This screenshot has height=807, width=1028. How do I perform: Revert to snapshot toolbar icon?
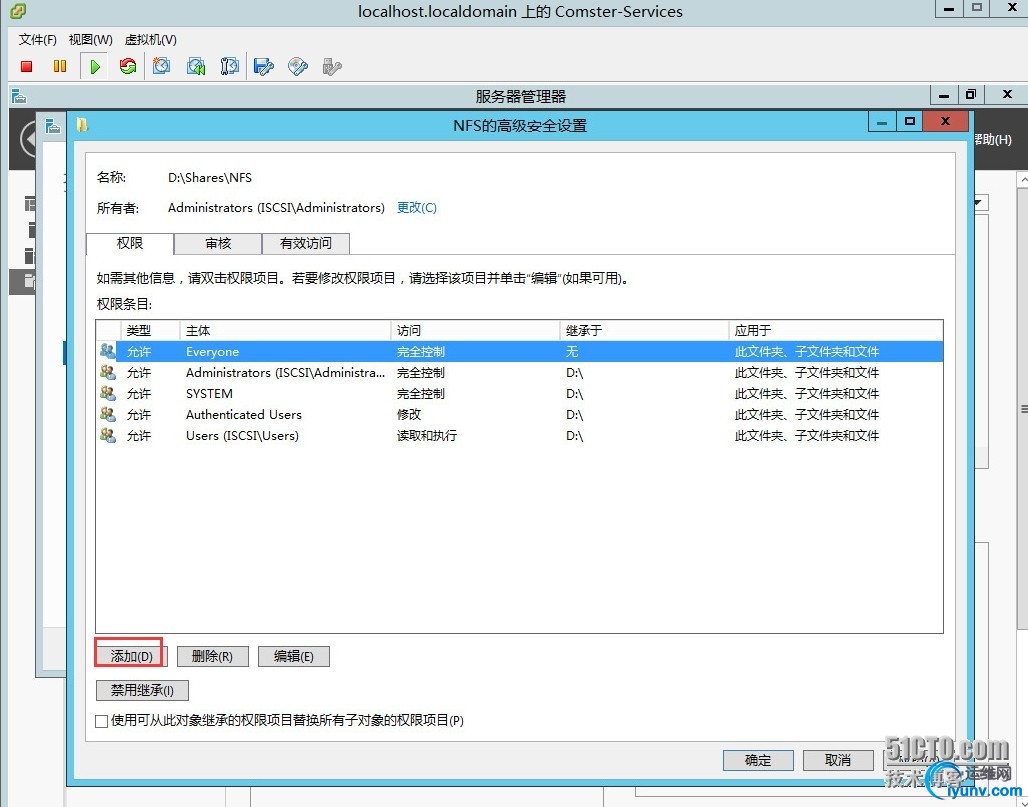(196, 66)
